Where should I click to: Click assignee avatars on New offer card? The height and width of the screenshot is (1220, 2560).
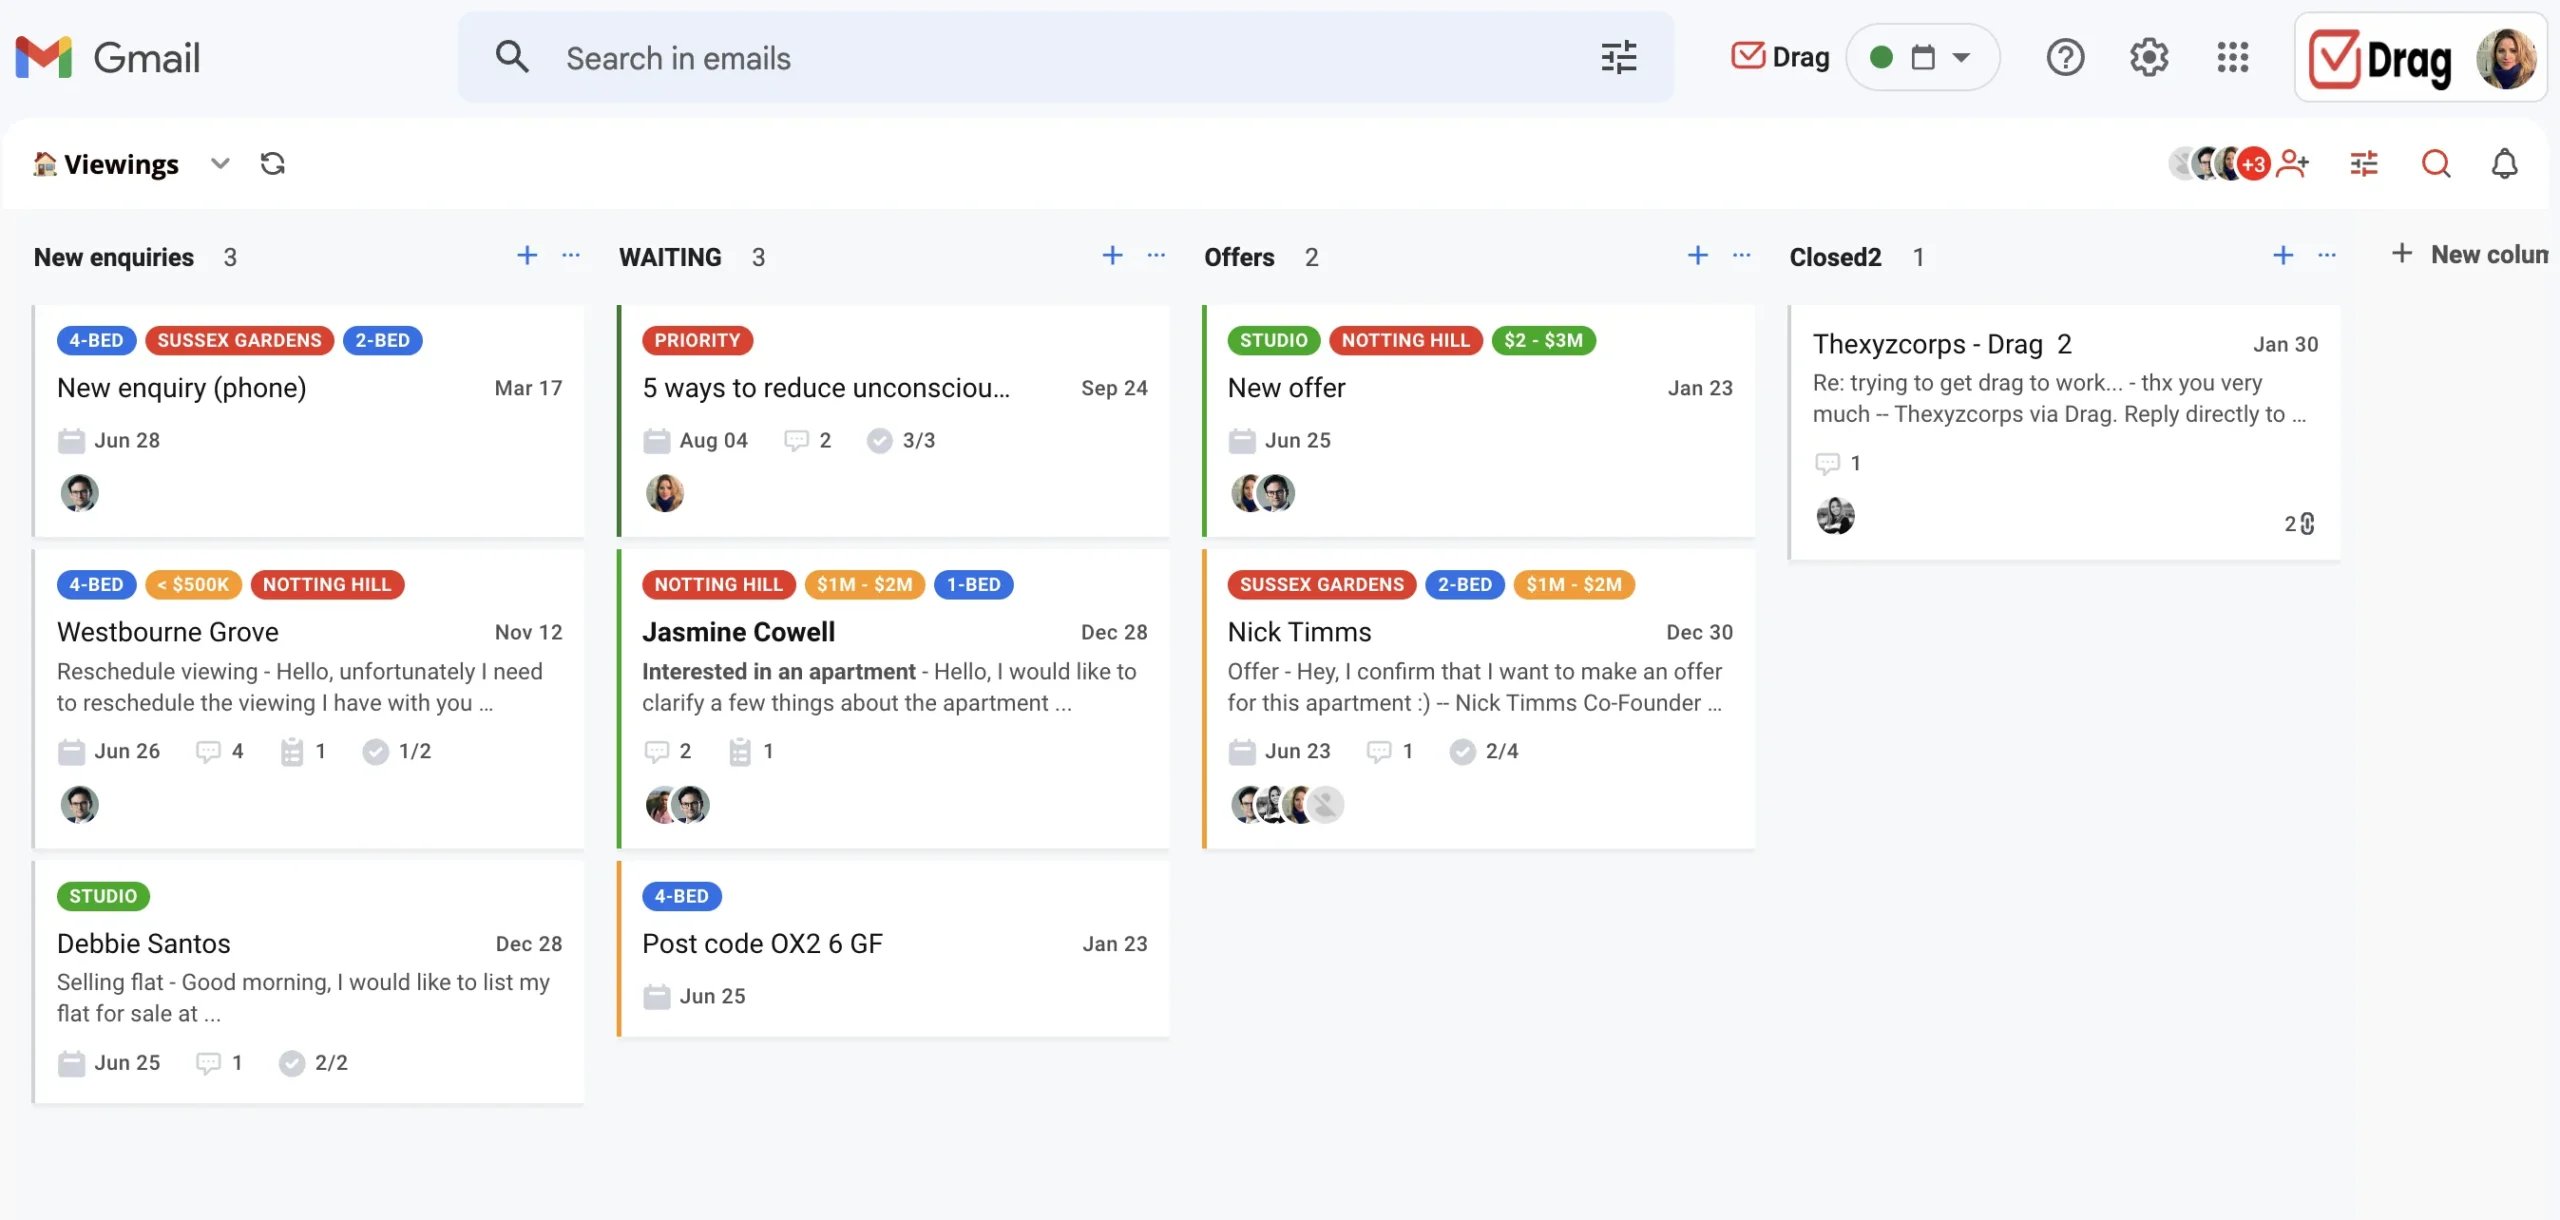[1263, 492]
